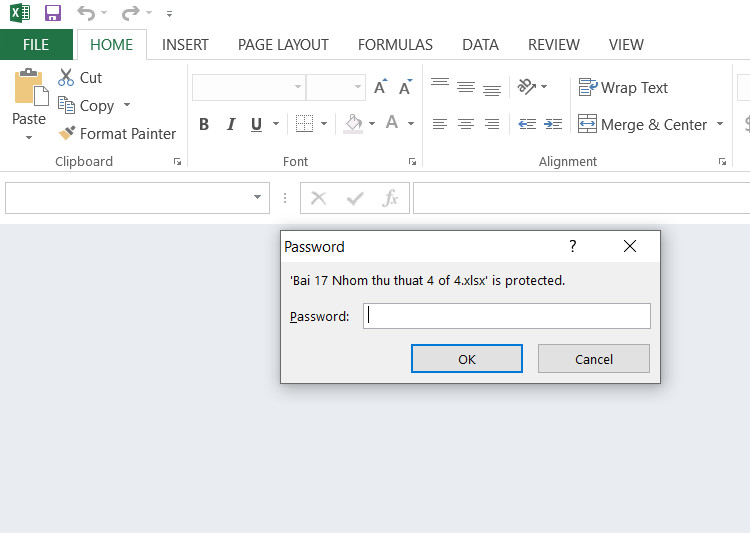Open the FILE tab

[x=36, y=44]
